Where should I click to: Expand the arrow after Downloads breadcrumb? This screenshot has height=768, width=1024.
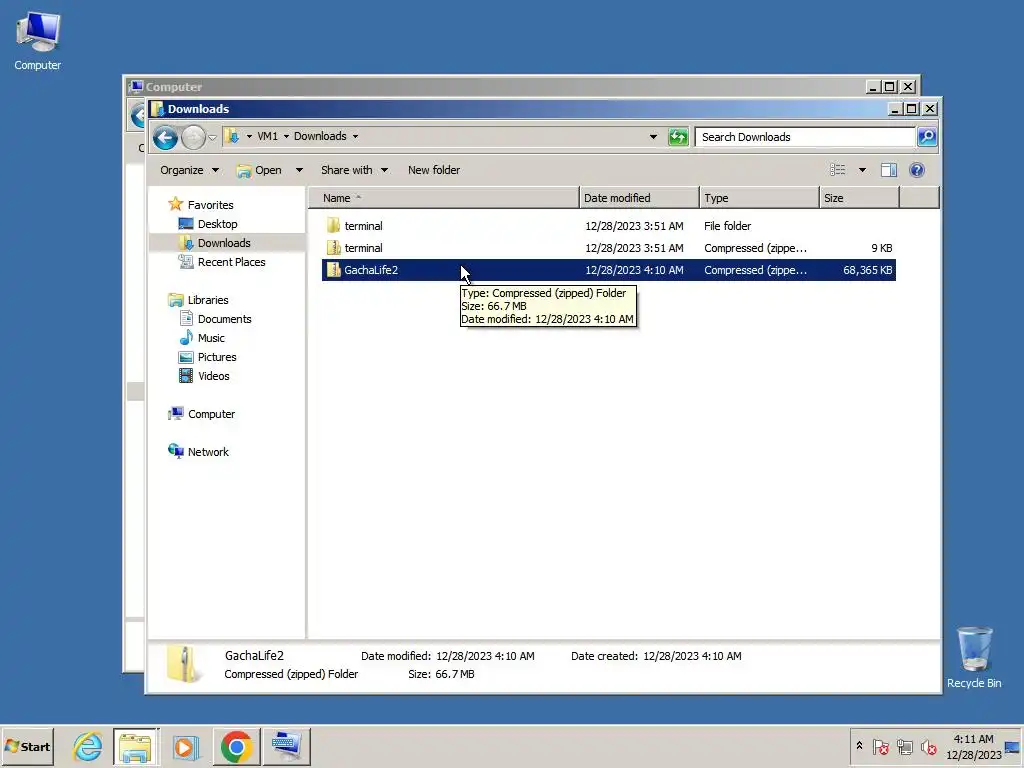[355, 136]
